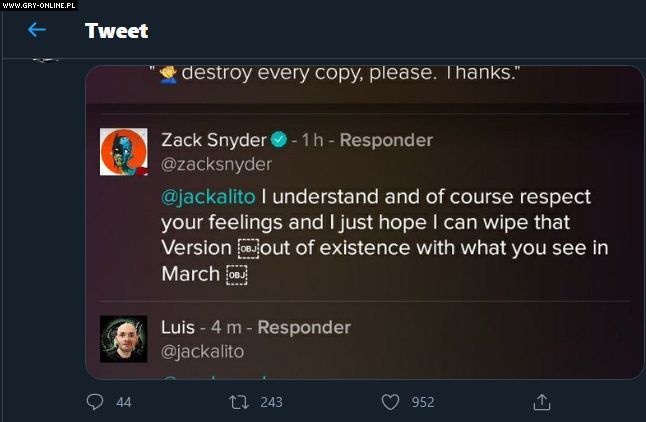Click Zack Snyder's verified badge
This screenshot has height=422, width=646.
pyautogui.click(x=278, y=140)
